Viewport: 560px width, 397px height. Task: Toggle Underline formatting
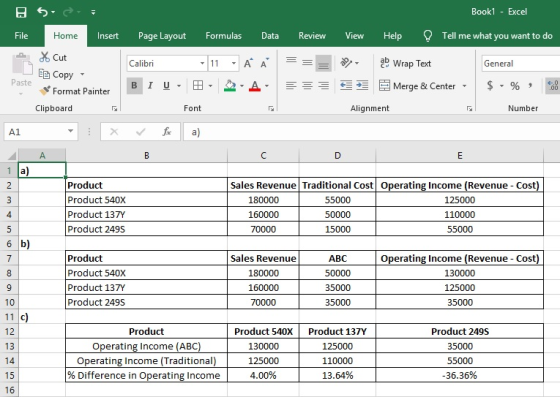click(166, 86)
